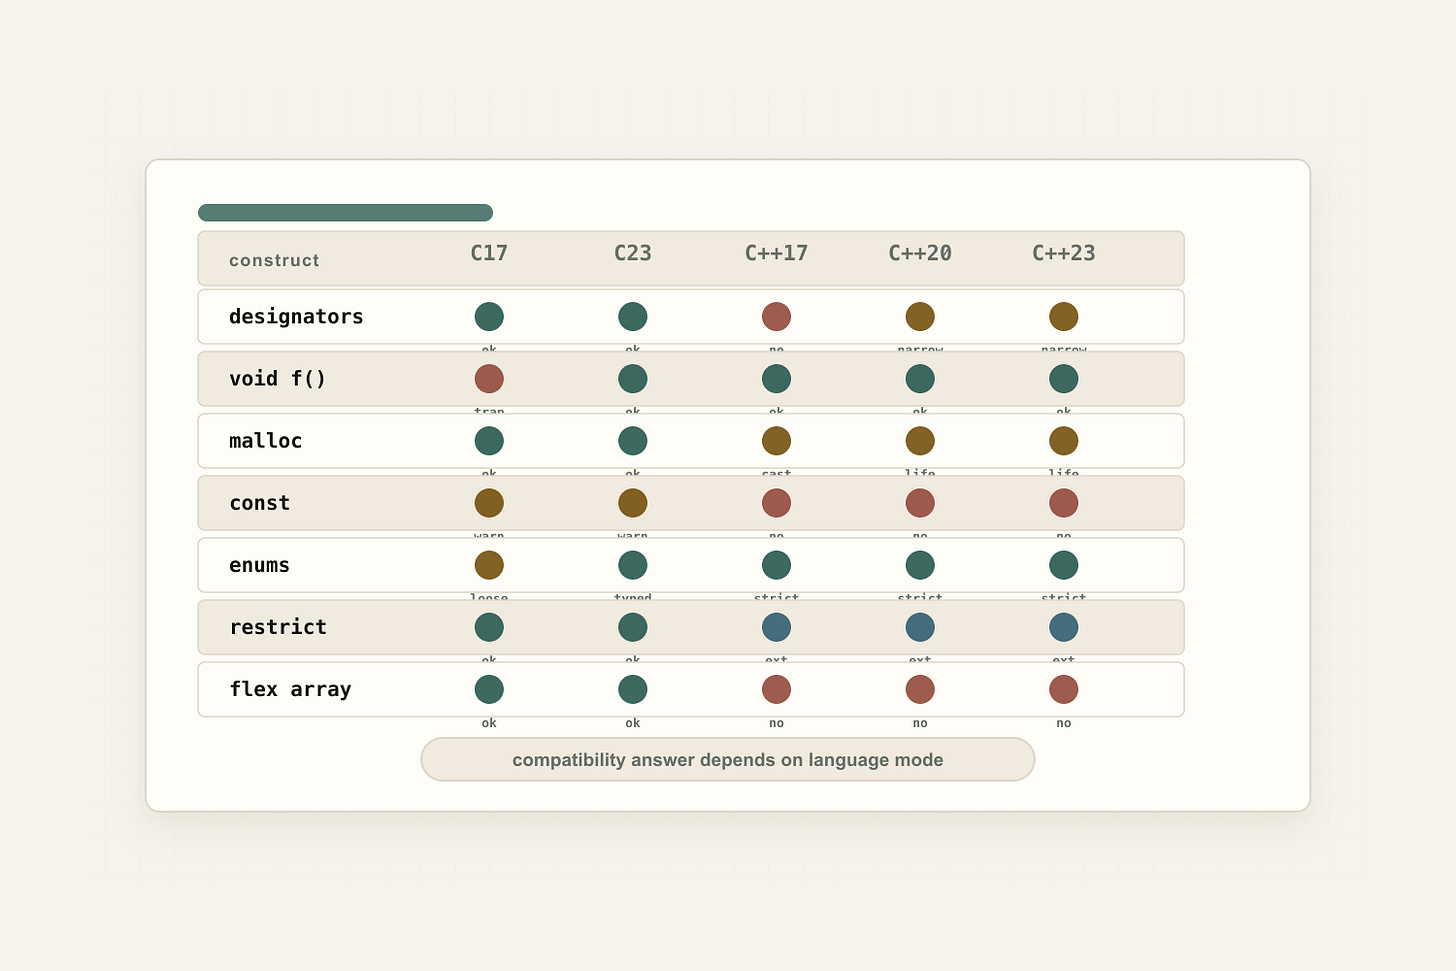Select the flex array C23 status dot
The image size is (1456, 971).
(x=633, y=689)
